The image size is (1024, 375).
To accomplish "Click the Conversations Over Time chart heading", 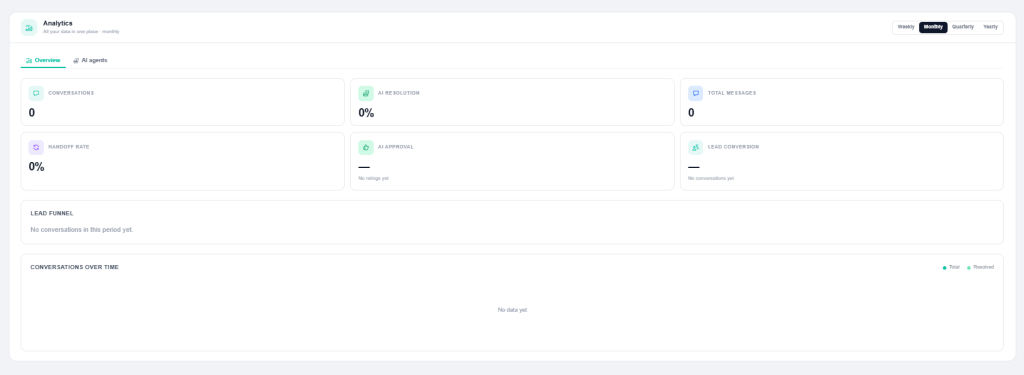I will pos(74,267).
